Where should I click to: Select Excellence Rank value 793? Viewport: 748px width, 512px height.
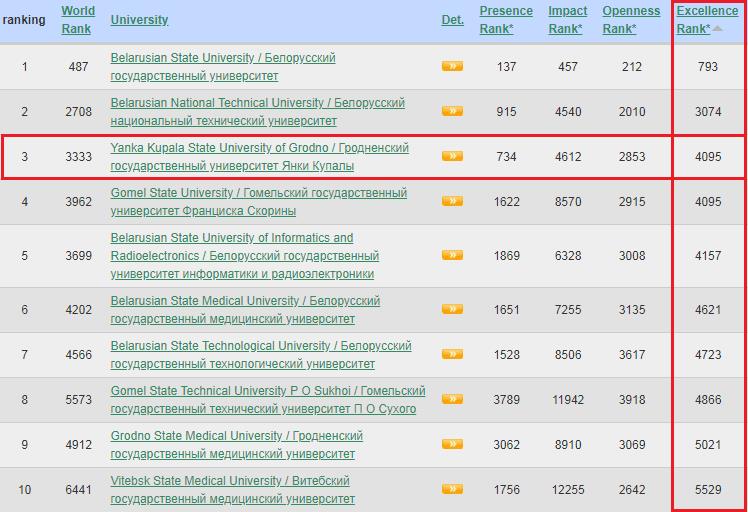(x=707, y=67)
